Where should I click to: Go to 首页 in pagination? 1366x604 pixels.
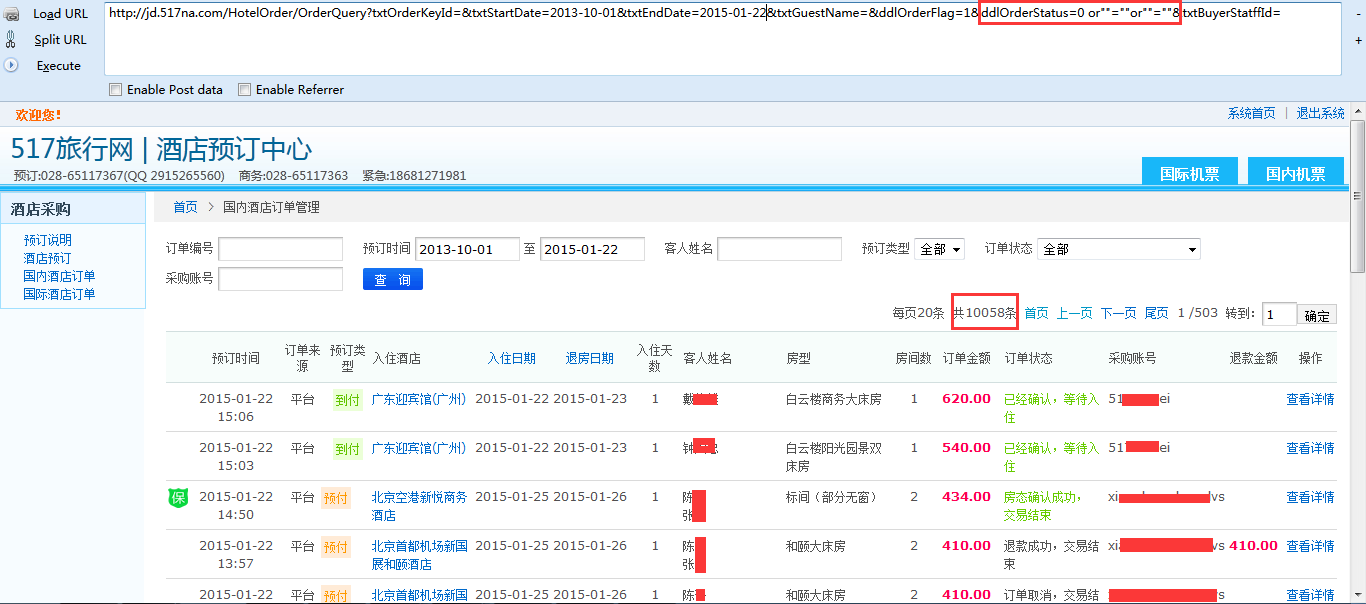click(1037, 313)
